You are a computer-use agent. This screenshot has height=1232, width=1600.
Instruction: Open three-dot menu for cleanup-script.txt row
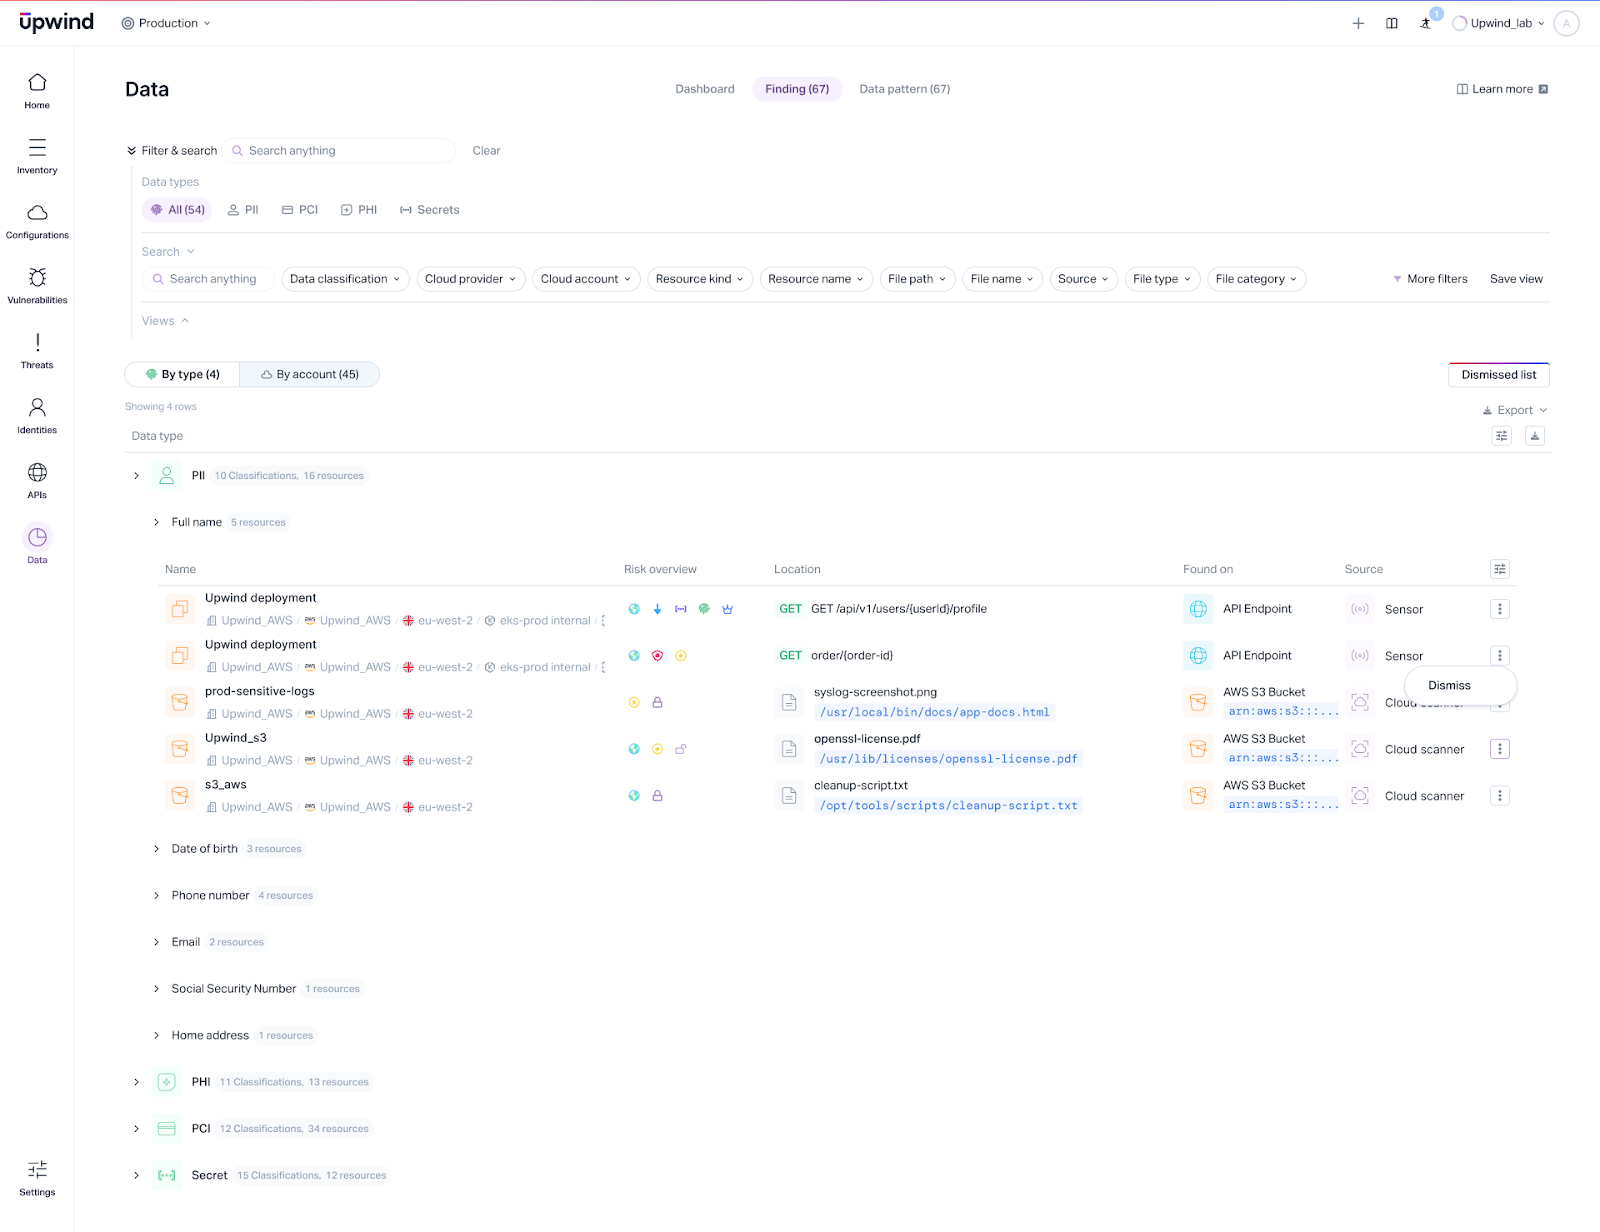[1500, 796]
